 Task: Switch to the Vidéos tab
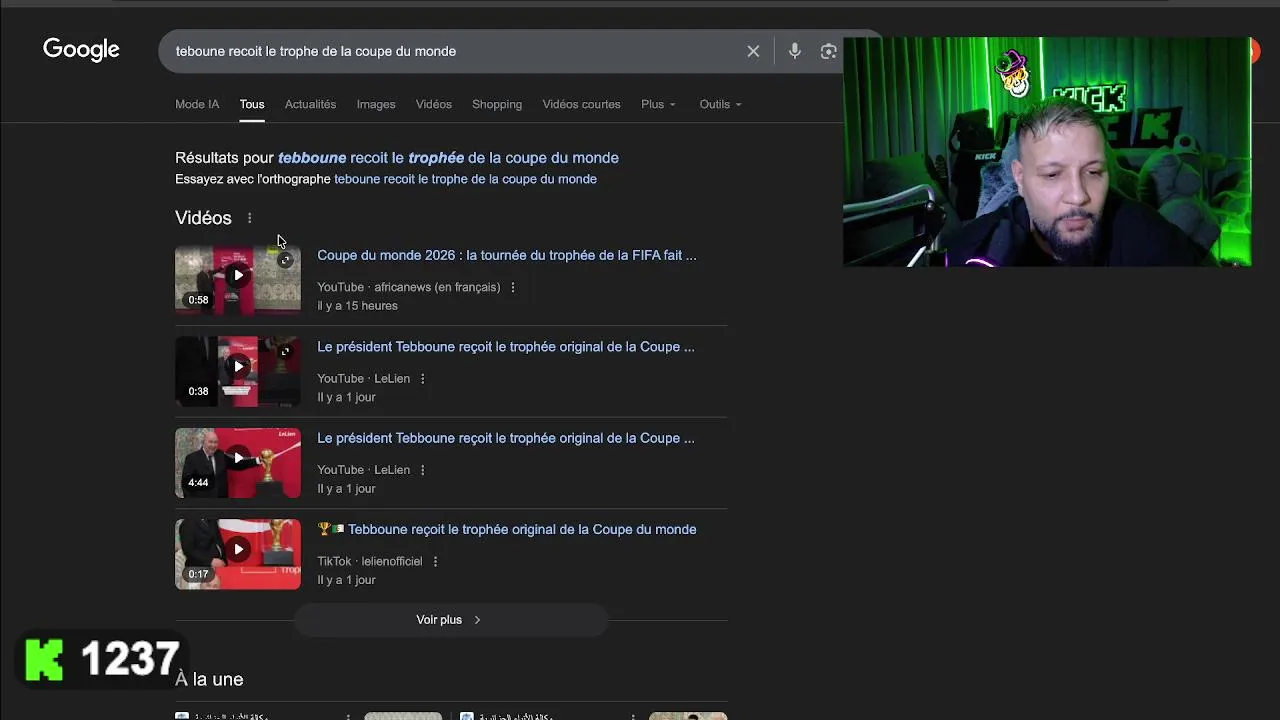pos(434,104)
